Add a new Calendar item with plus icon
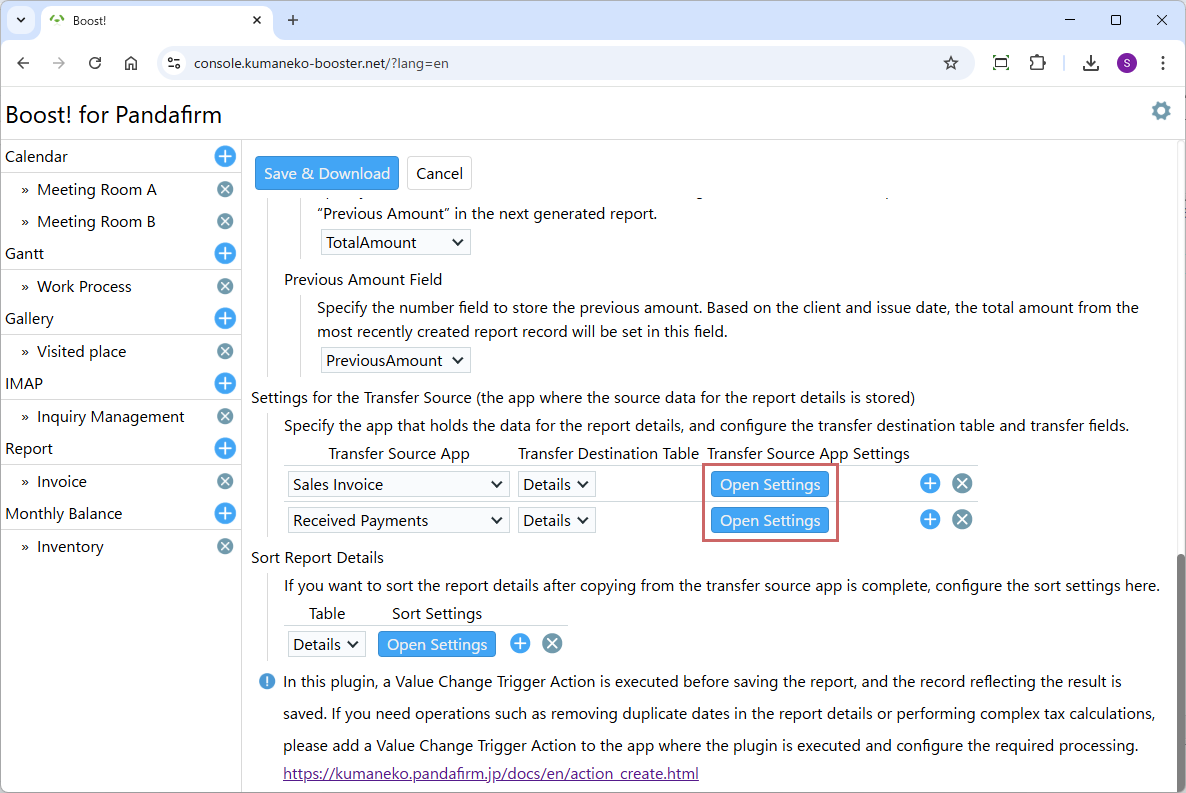 pyautogui.click(x=225, y=156)
